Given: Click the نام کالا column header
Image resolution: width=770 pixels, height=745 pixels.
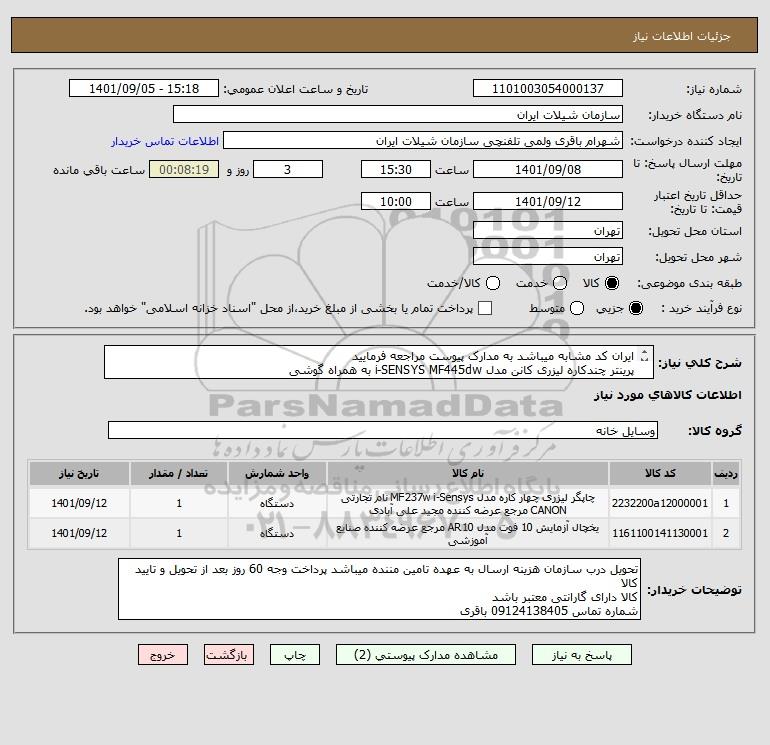Looking at the screenshot, I should [x=468, y=473].
